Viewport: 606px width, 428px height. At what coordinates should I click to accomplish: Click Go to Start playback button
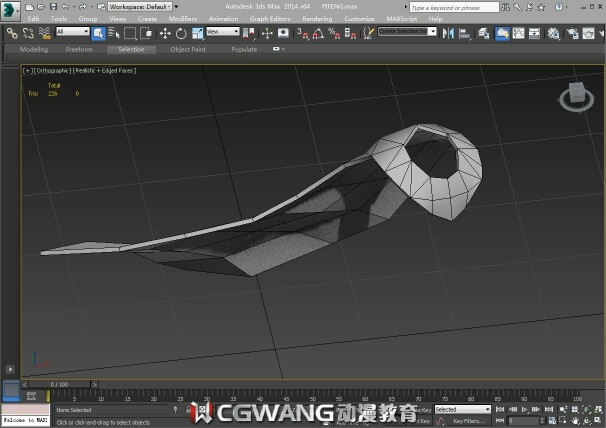pos(500,409)
